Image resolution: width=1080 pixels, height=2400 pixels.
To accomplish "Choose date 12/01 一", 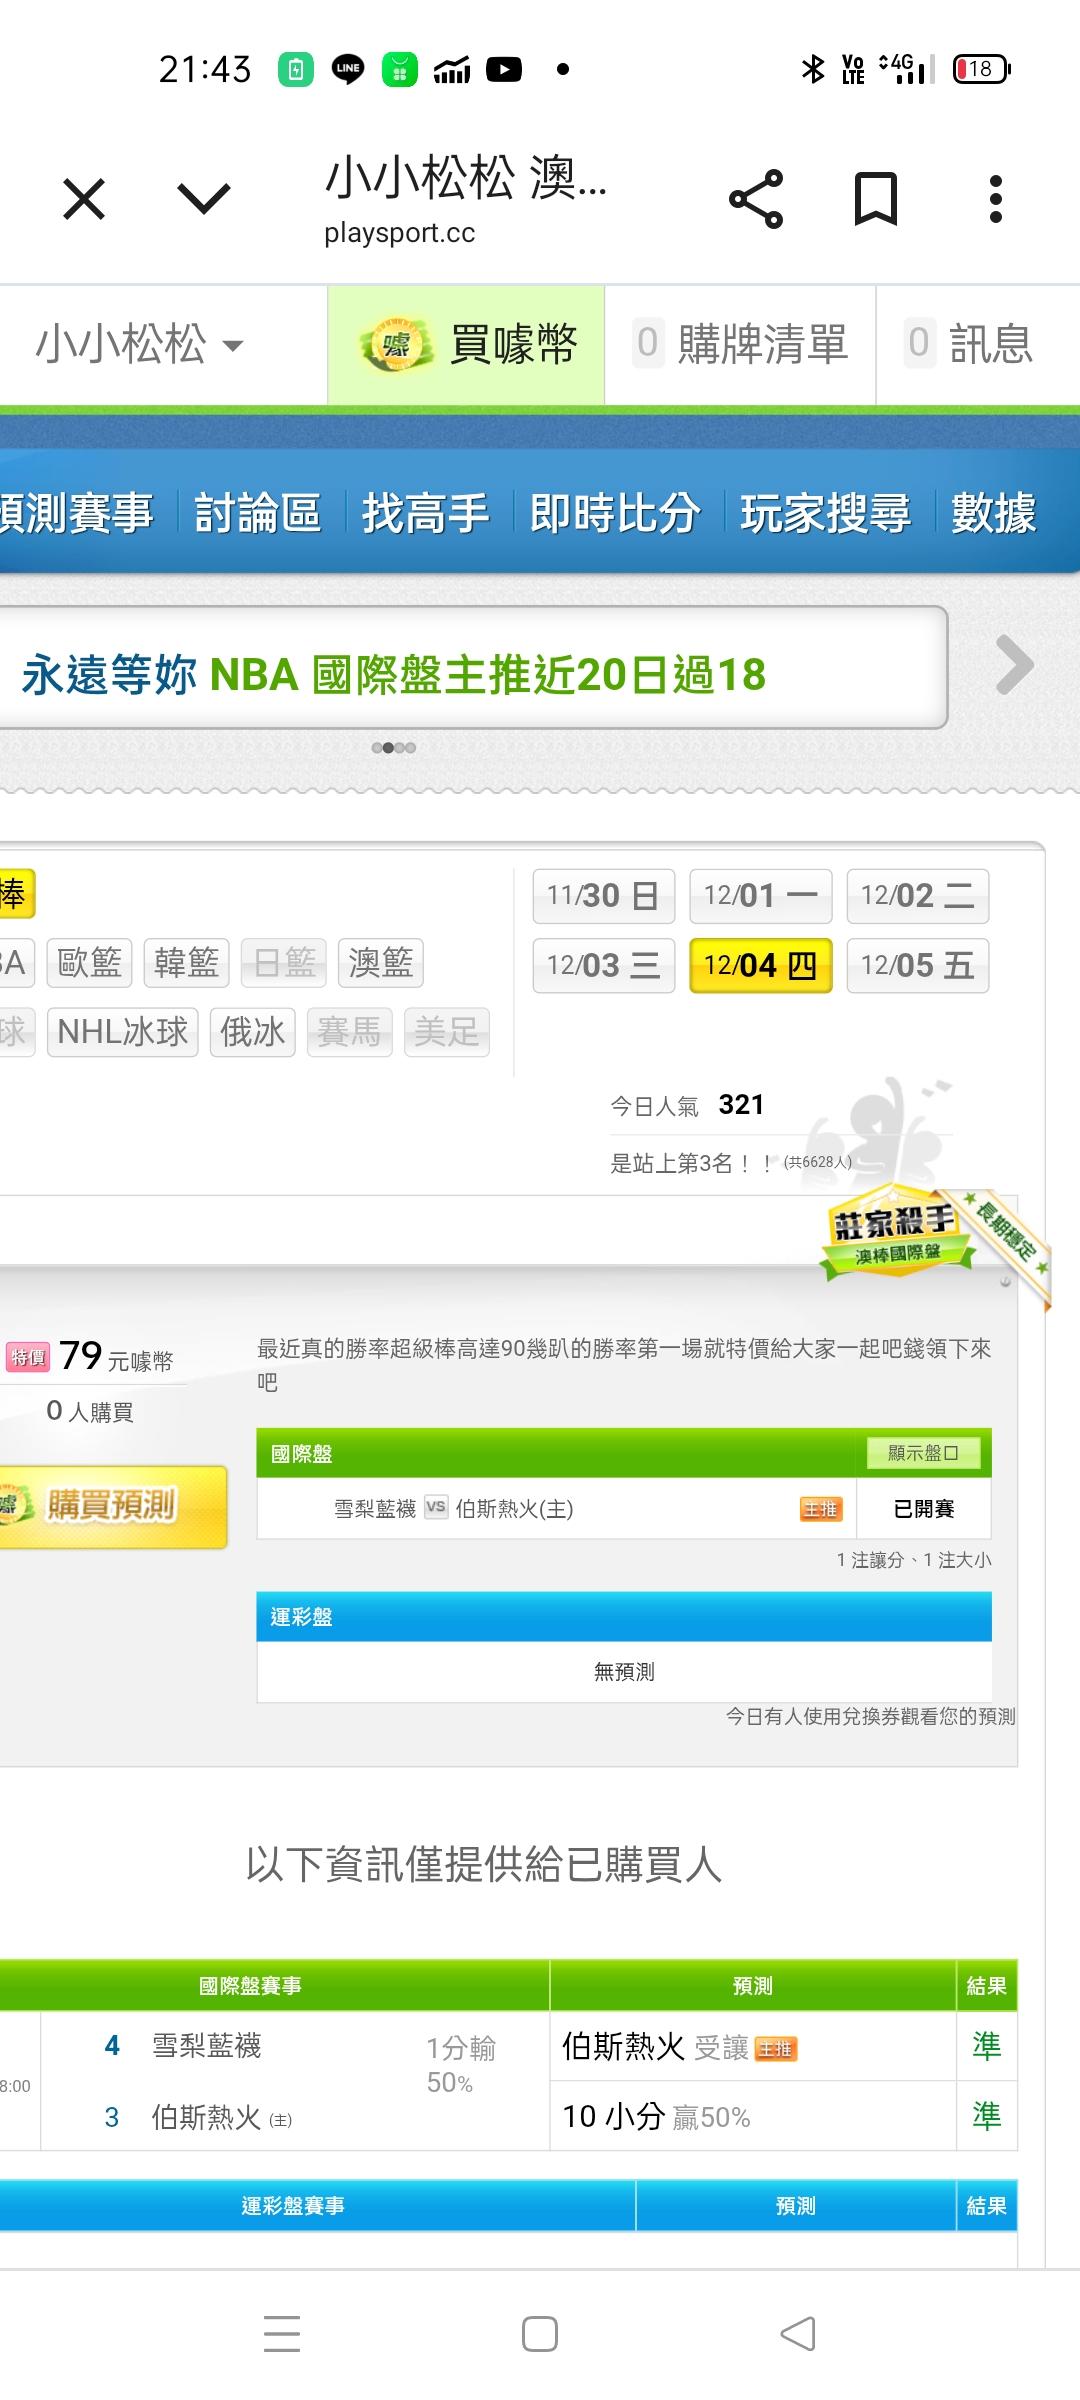I will (x=761, y=896).
